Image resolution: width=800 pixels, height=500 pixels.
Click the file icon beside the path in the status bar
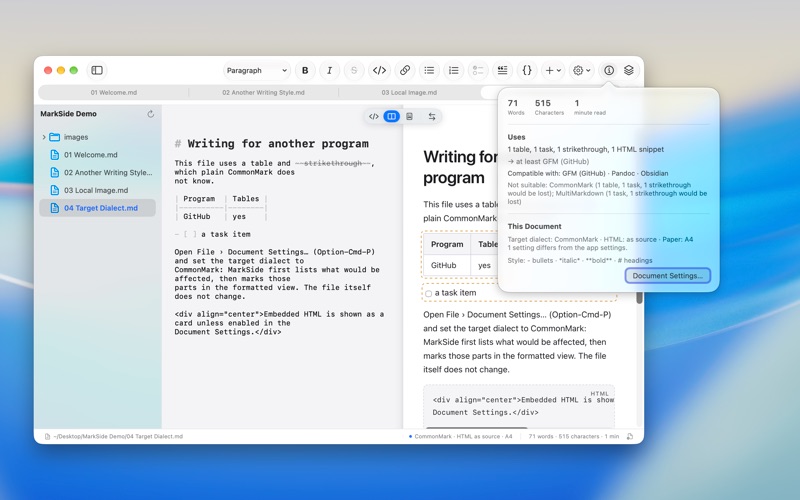[x=47, y=436]
